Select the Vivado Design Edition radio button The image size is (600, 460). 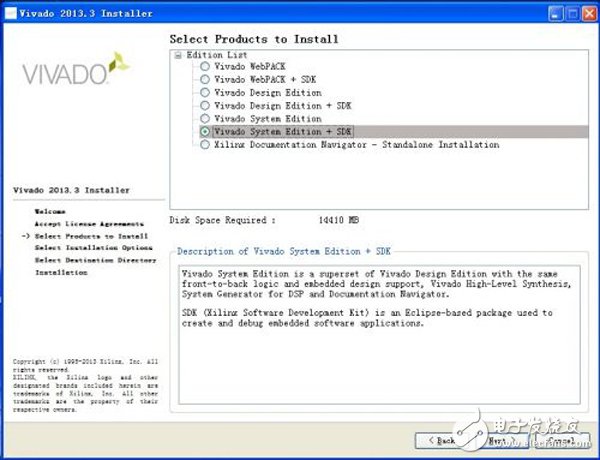click(206, 92)
